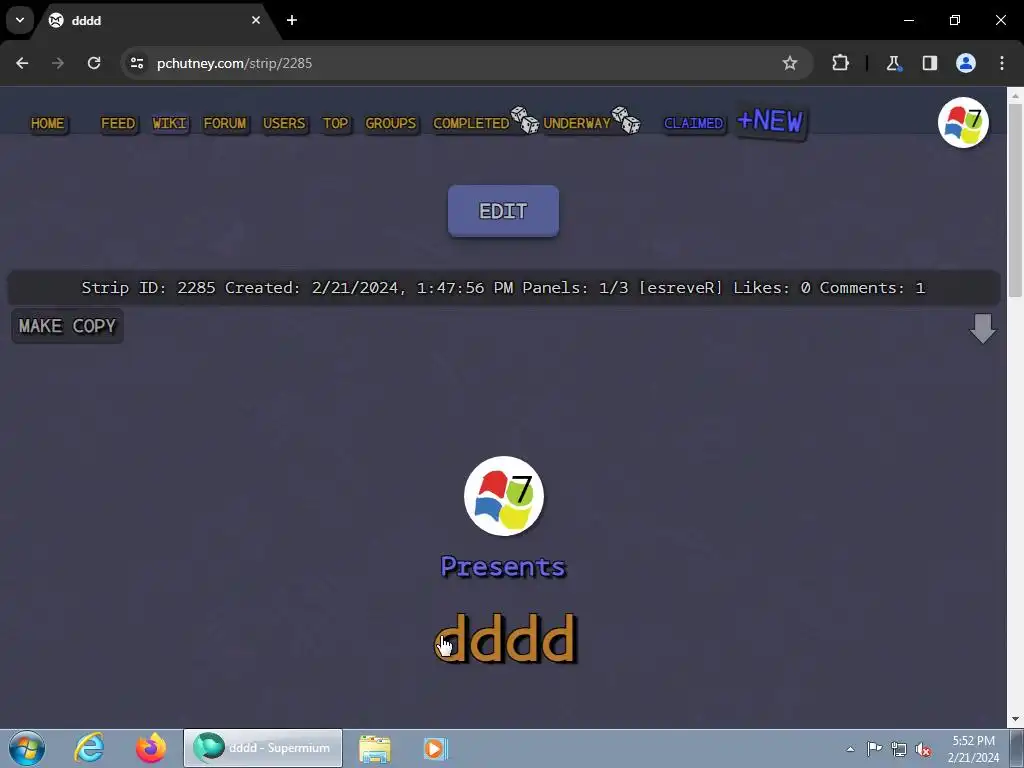1024x768 pixels.
Task: Launch Internet Explorer from the taskbar
Action: [x=89, y=748]
